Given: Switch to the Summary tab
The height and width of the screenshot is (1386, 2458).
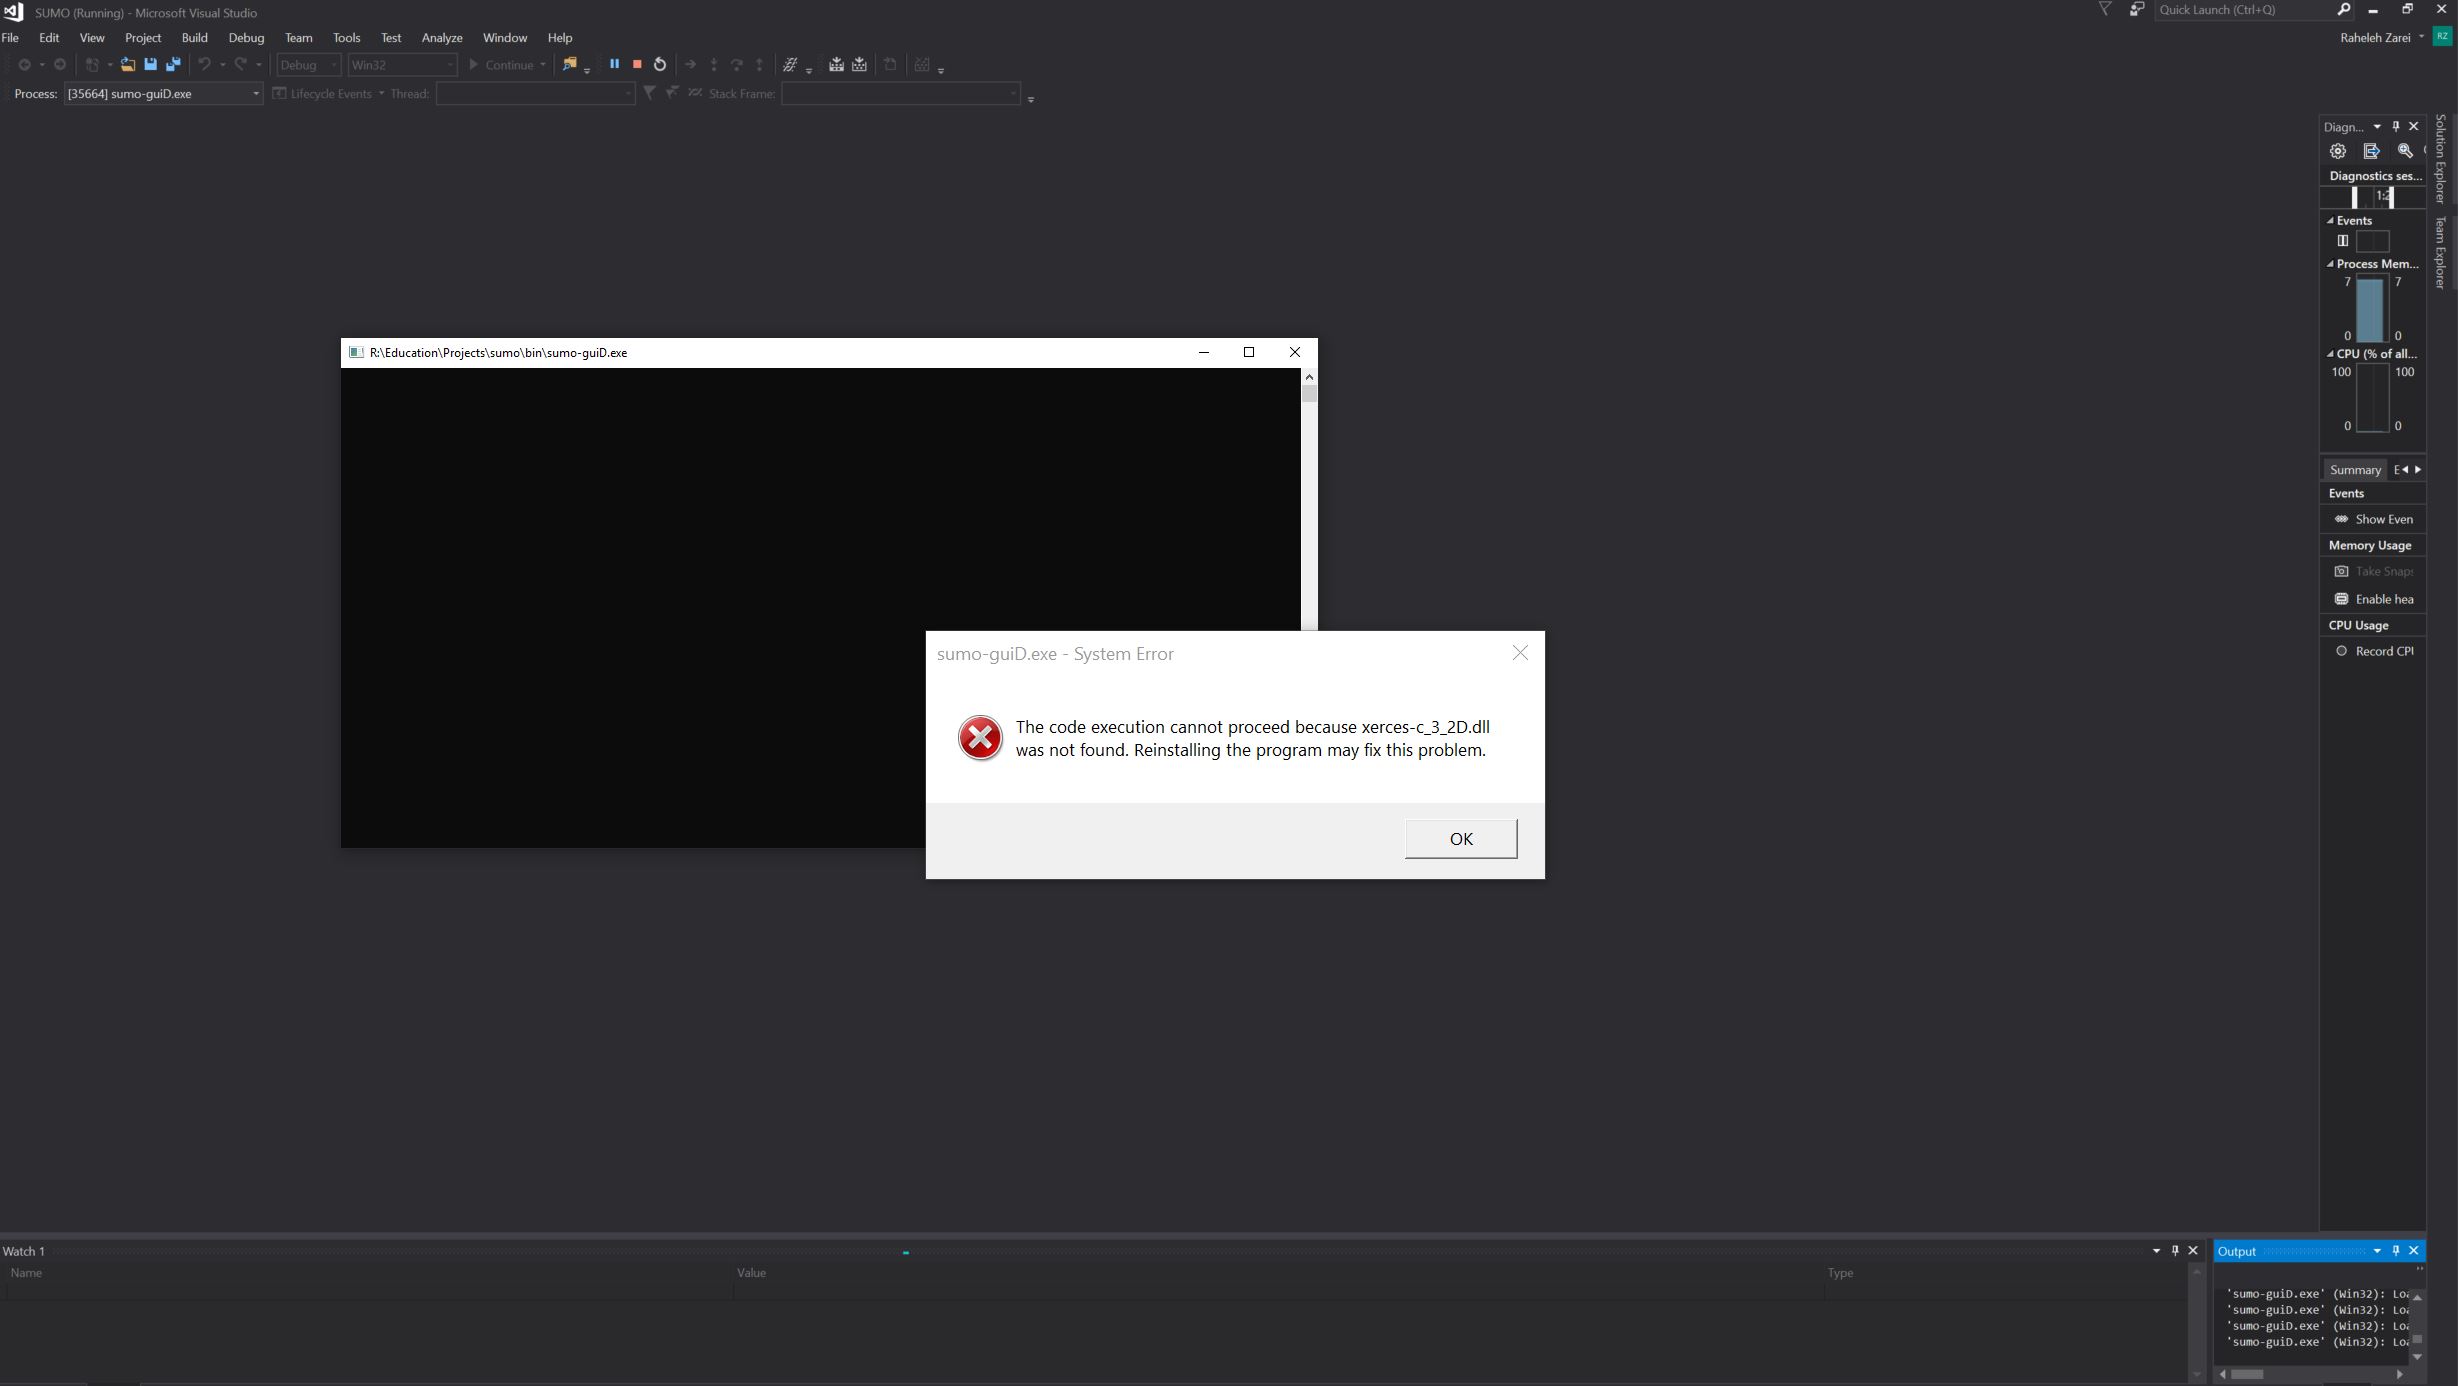Looking at the screenshot, I should click(2354, 470).
